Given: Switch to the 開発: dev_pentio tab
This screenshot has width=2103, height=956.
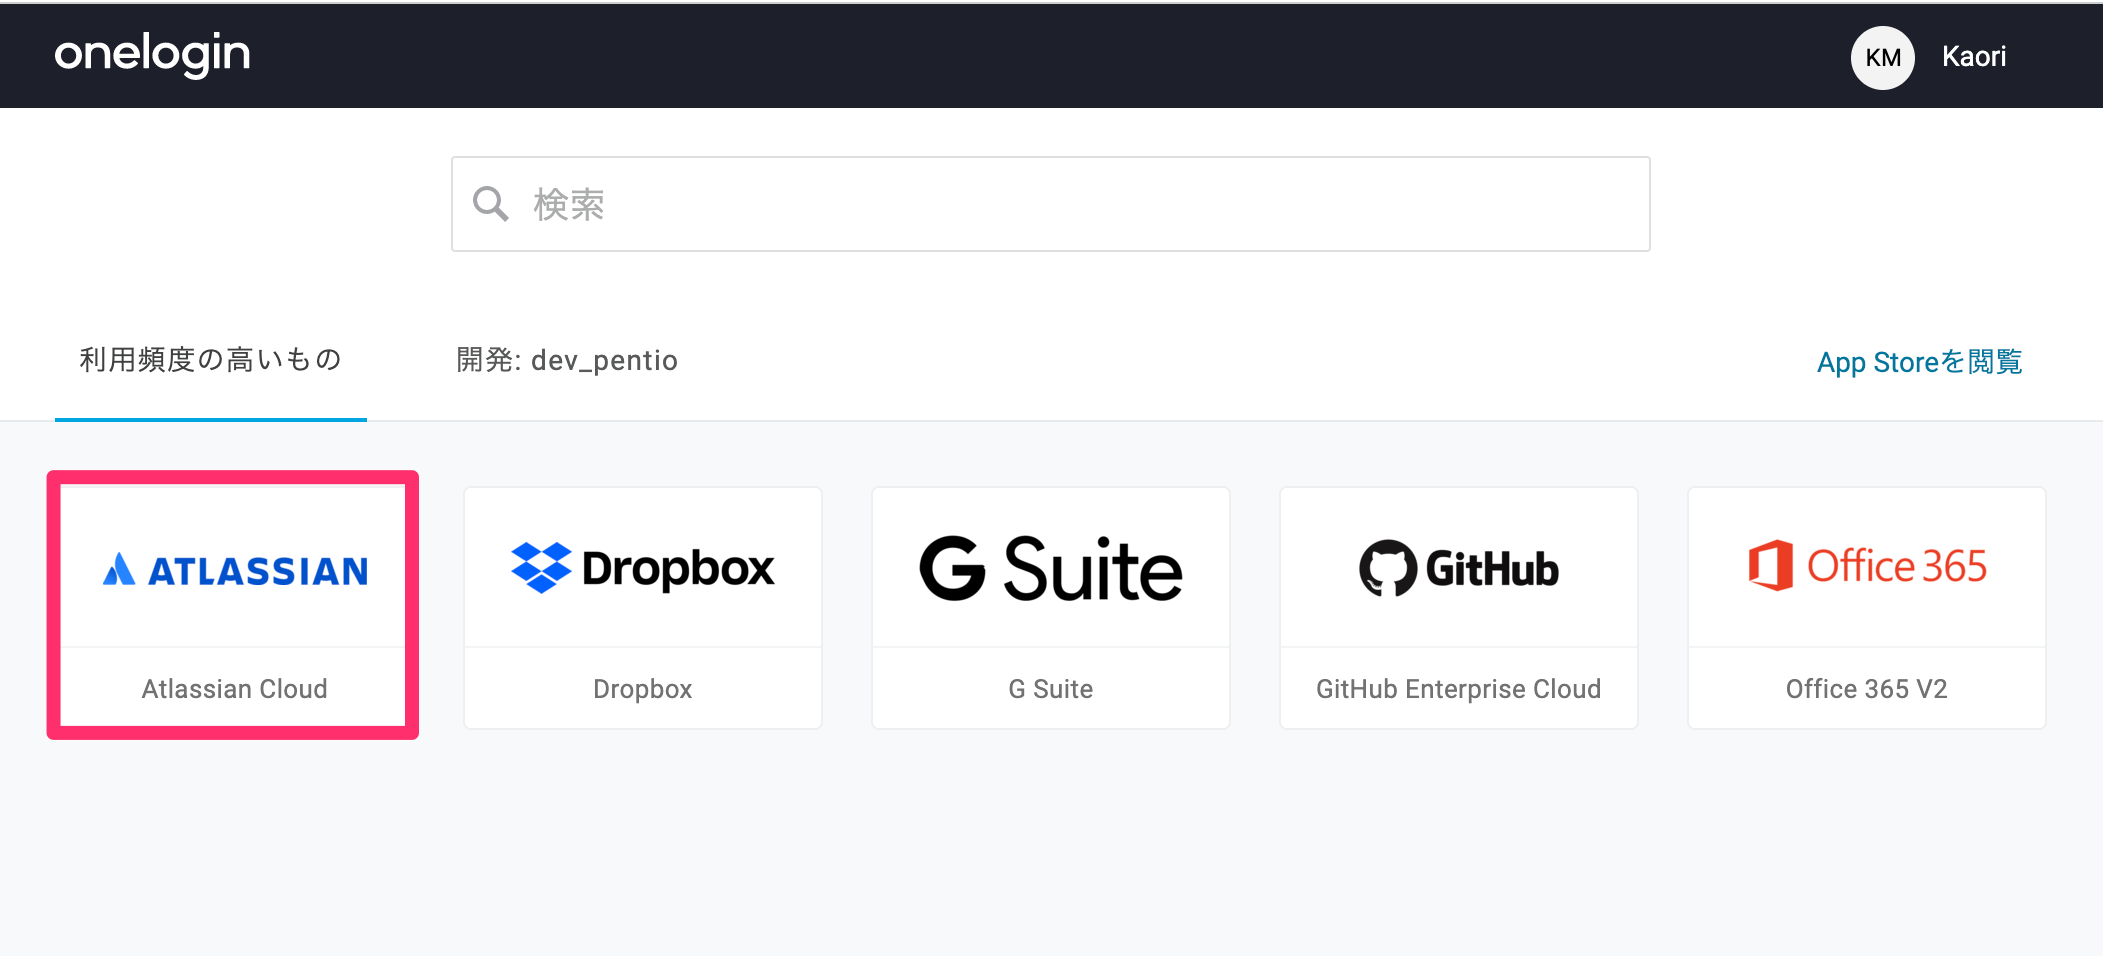Looking at the screenshot, I should (567, 360).
